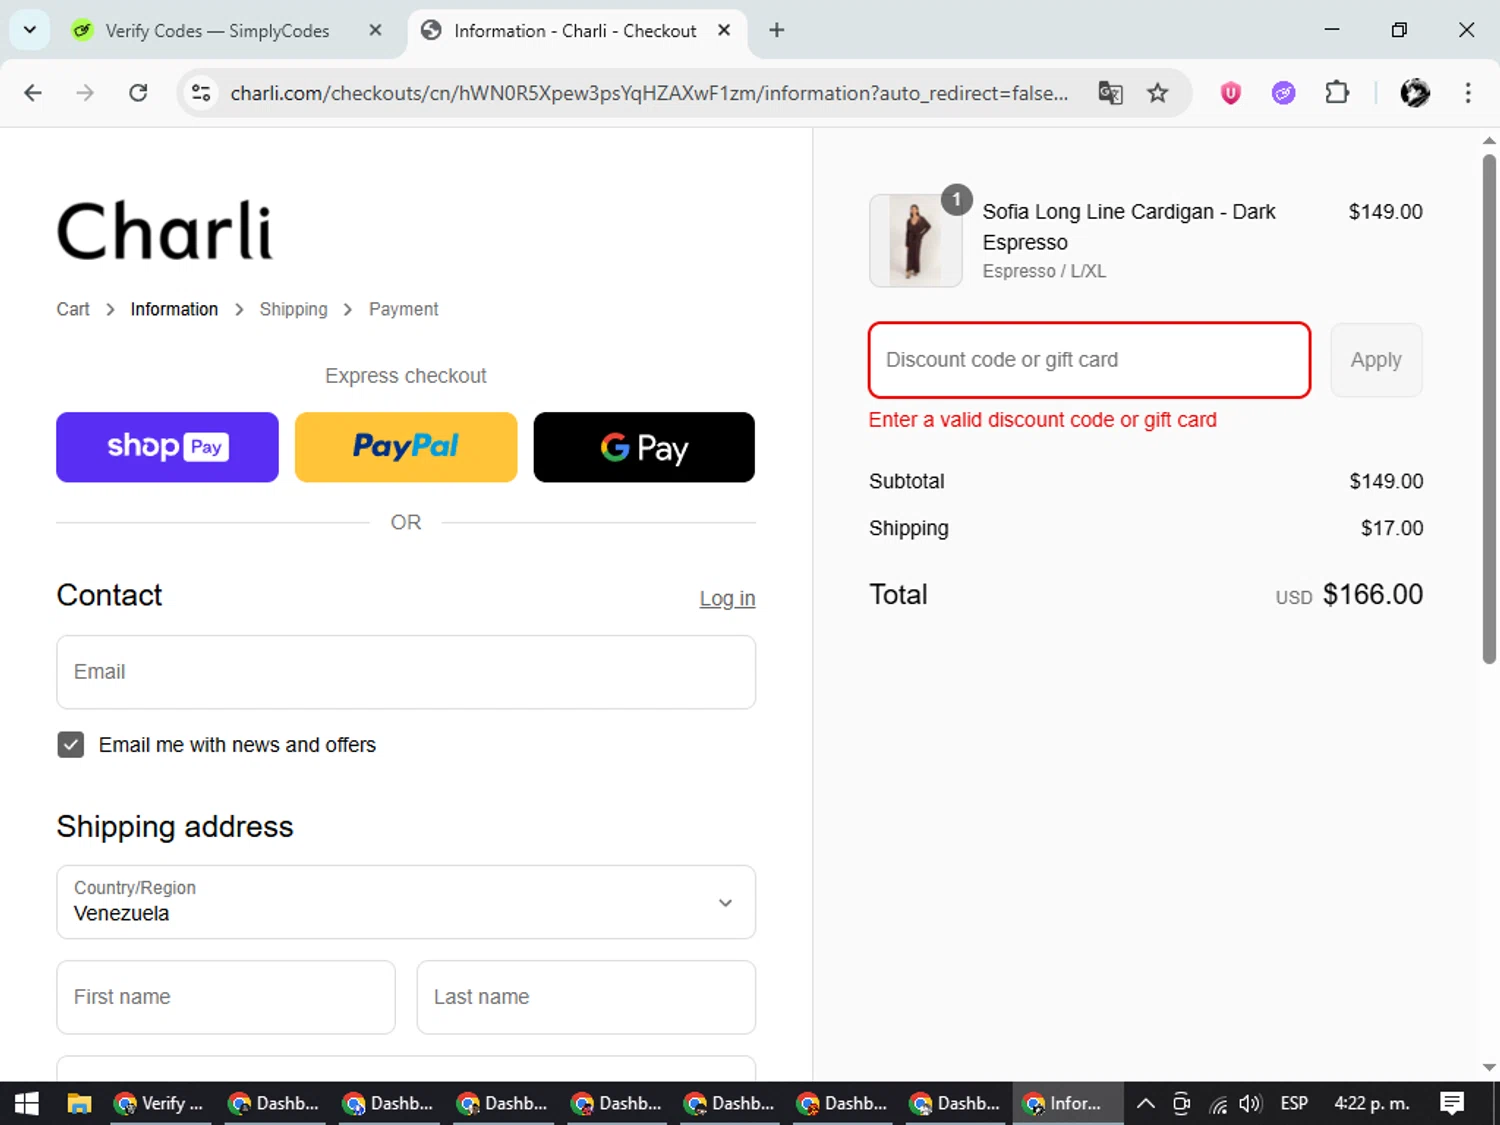
Task: Click the Total amount $166.00
Action: (1373, 595)
